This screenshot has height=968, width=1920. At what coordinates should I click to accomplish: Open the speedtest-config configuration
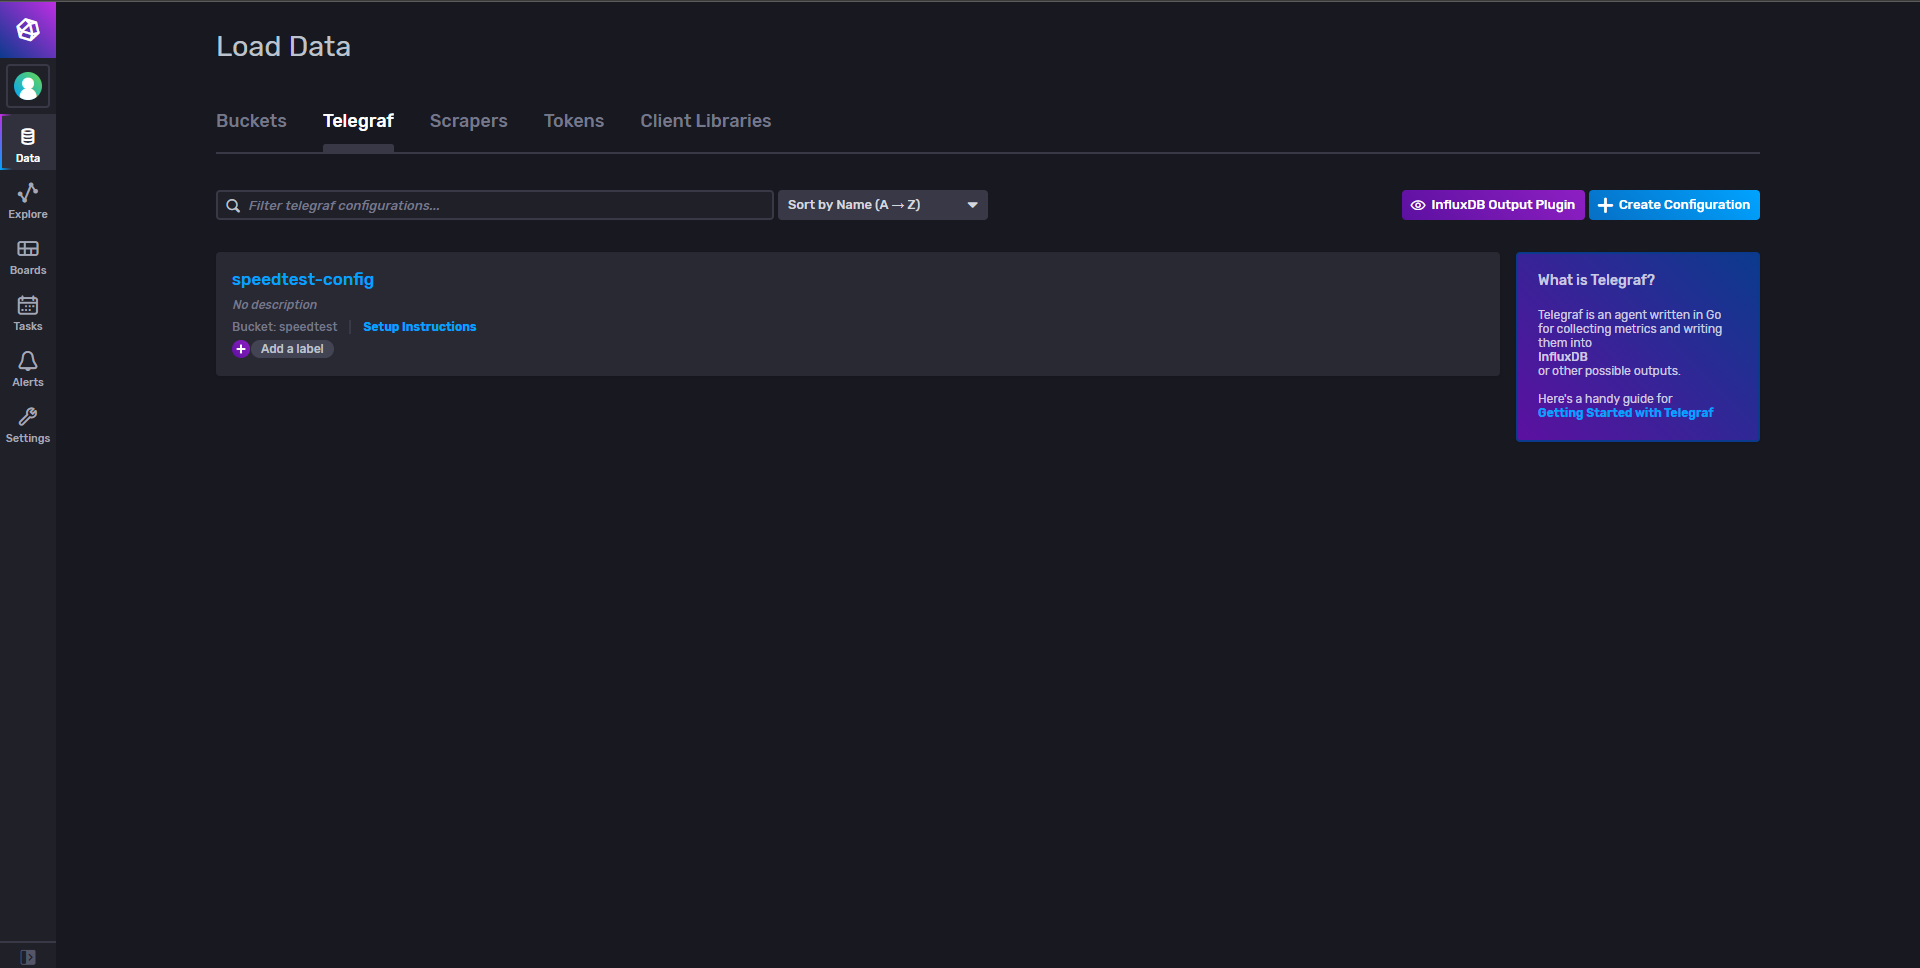303,279
